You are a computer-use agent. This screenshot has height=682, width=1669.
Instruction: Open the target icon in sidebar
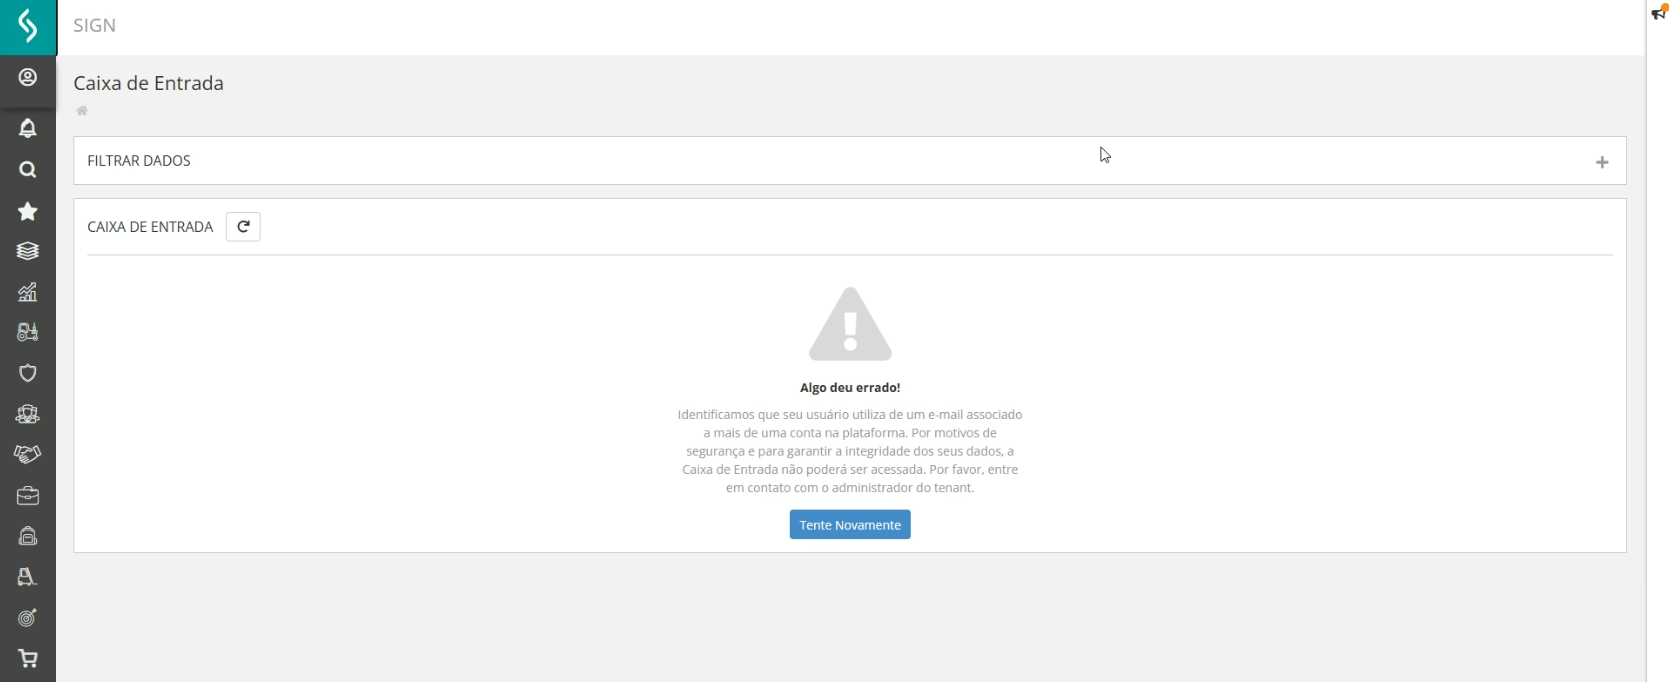pos(28,618)
